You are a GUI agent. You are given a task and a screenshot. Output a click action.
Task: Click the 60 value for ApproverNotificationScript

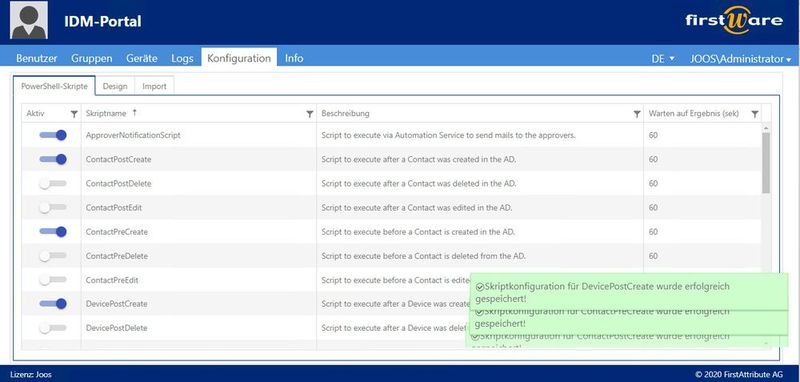click(x=653, y=135)
